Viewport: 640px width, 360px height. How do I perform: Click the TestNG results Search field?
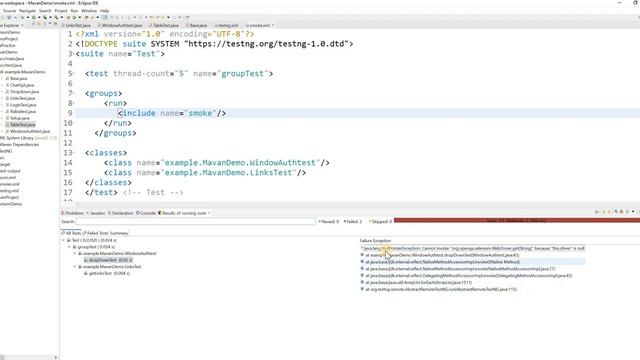(x=196, y=221)
